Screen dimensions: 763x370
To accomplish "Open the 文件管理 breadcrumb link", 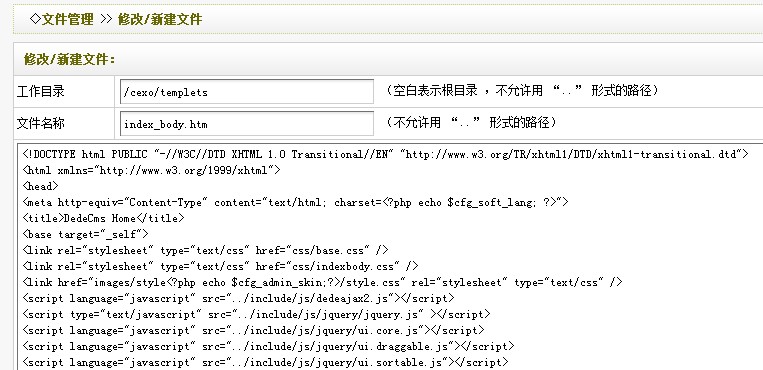I will [67, 19].
